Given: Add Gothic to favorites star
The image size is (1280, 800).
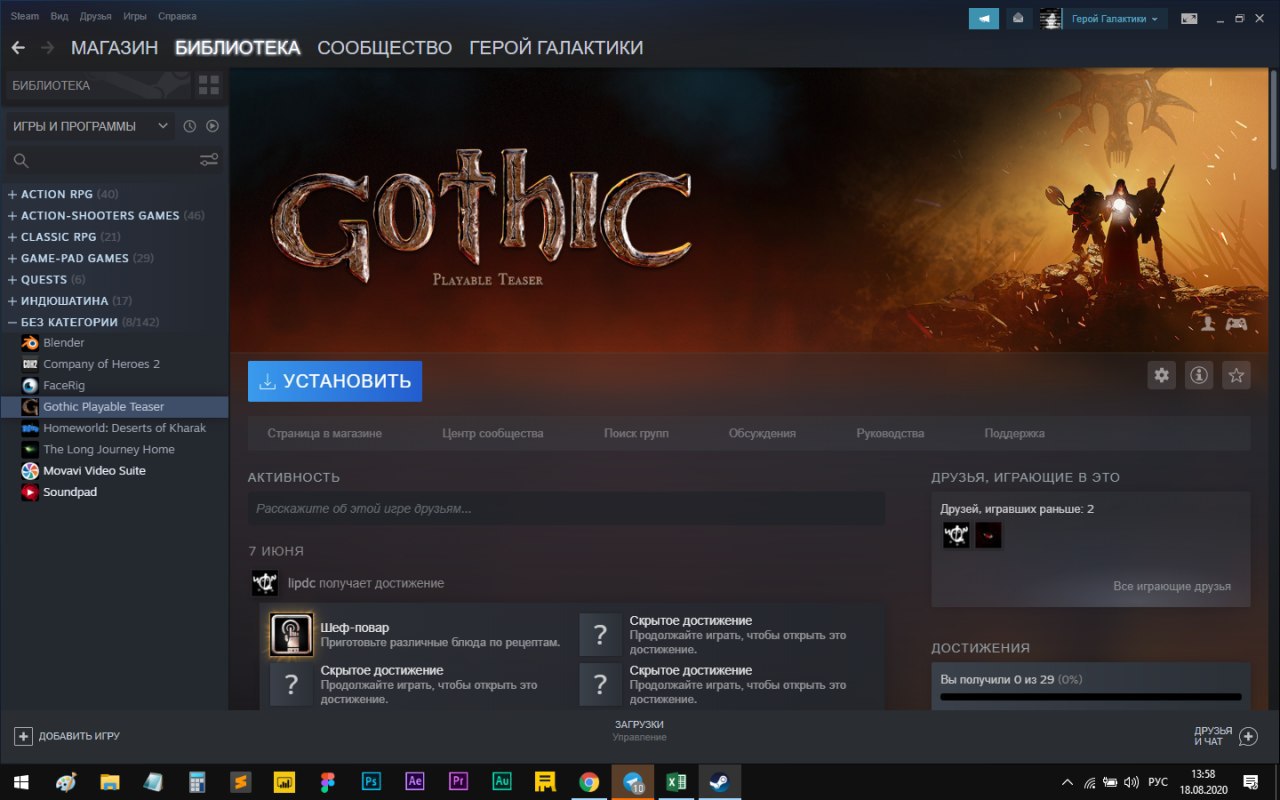Looking at the screenshot, I should click(x=1237, y=375).
